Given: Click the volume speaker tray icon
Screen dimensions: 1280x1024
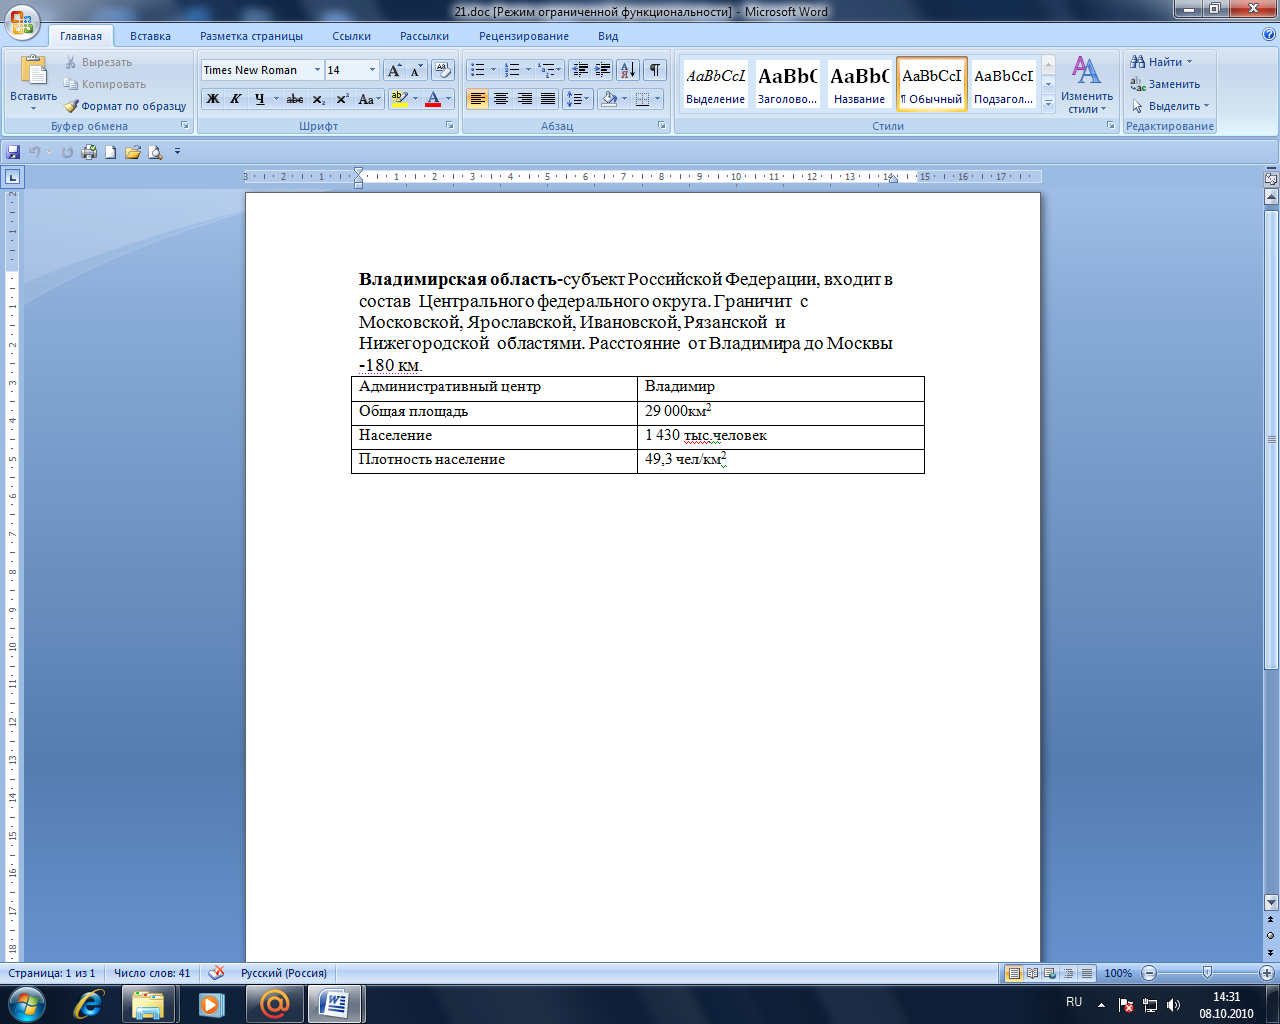Looking at the screenshot, I should (1173, 1005).
